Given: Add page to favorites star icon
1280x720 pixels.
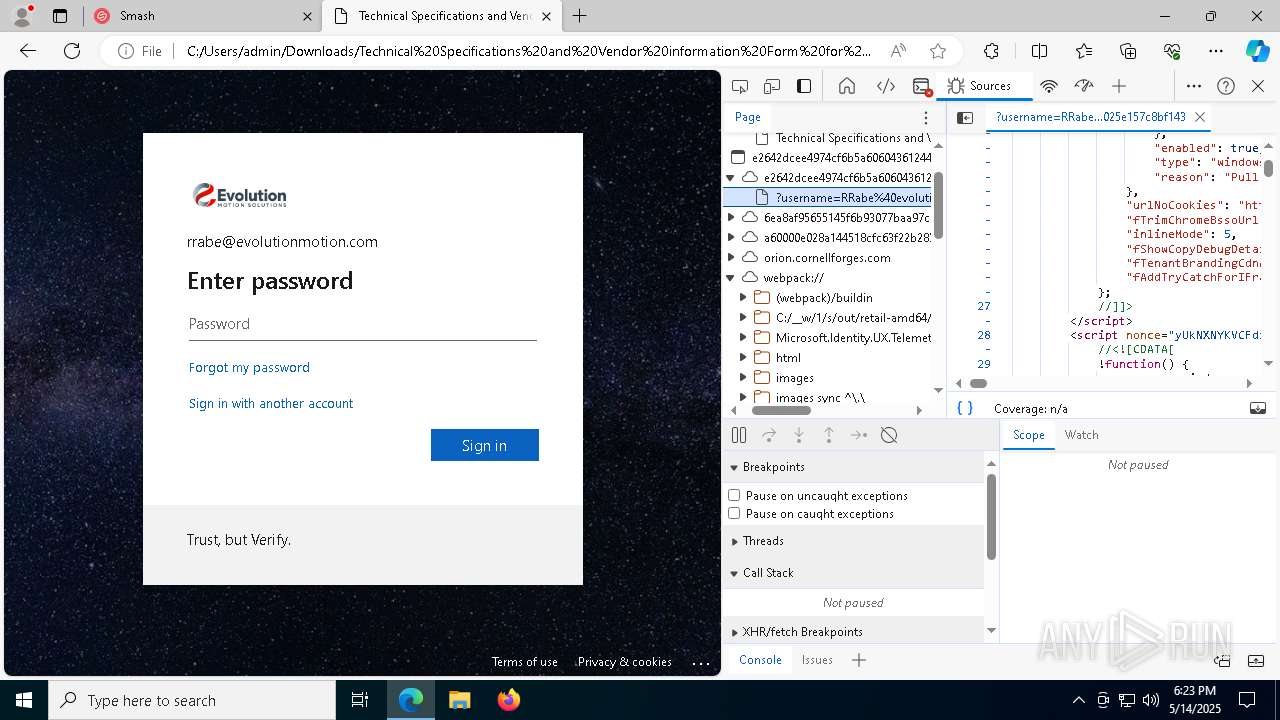Looking at the screenshot, I should click(x=937, y=51).
